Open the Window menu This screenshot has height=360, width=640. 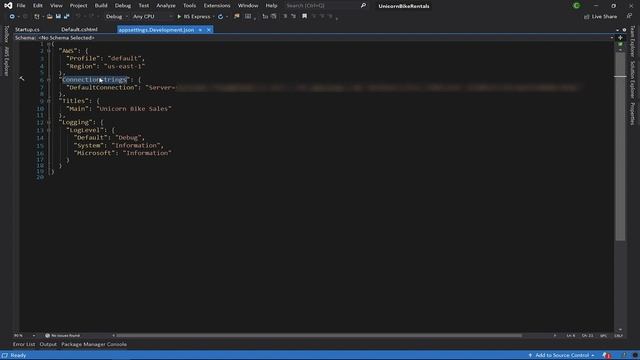click(248, 6)
